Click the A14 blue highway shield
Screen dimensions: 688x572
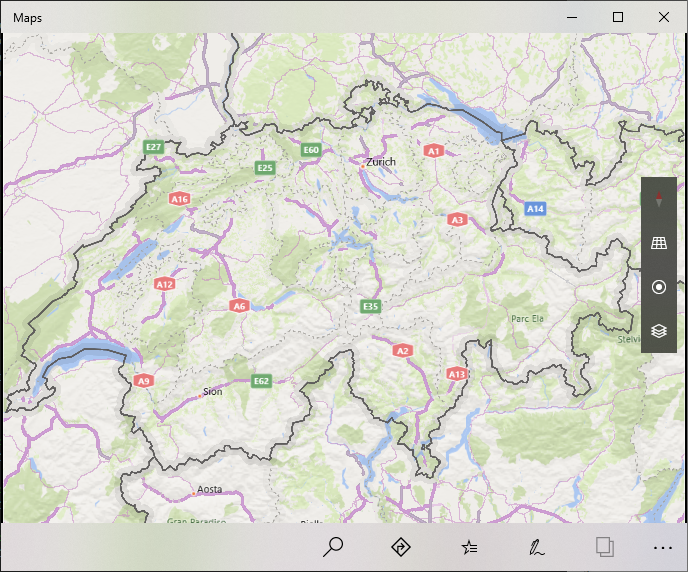[x=535, y=208]
